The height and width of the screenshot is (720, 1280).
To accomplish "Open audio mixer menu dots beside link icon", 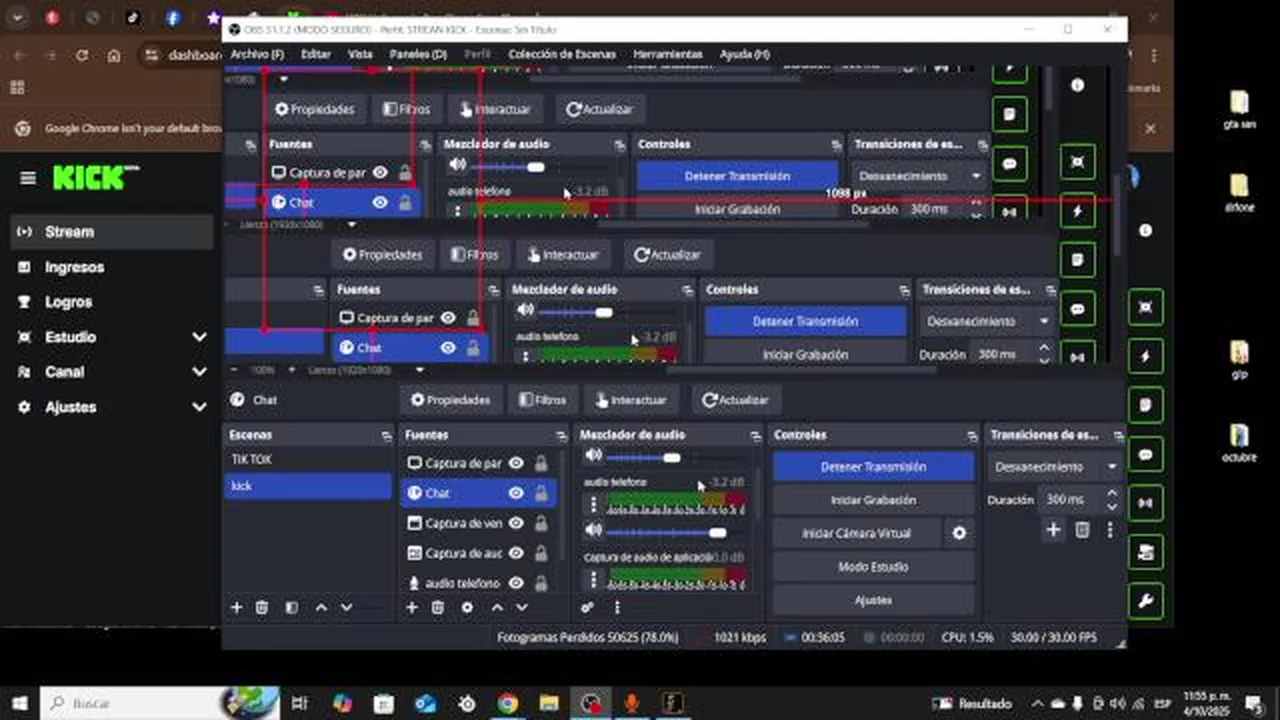I will [617, 607].
